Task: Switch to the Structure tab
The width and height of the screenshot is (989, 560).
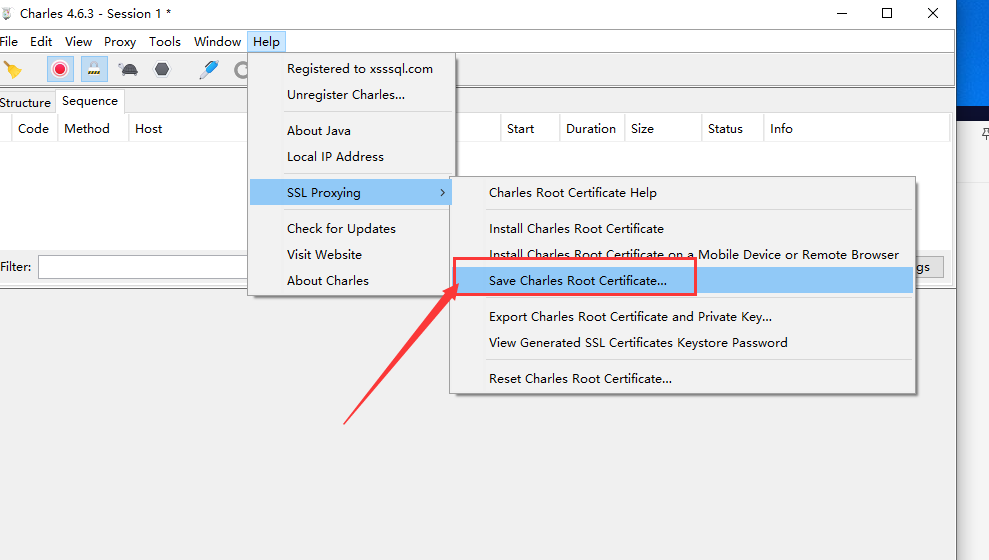Action: coord(25,102)
